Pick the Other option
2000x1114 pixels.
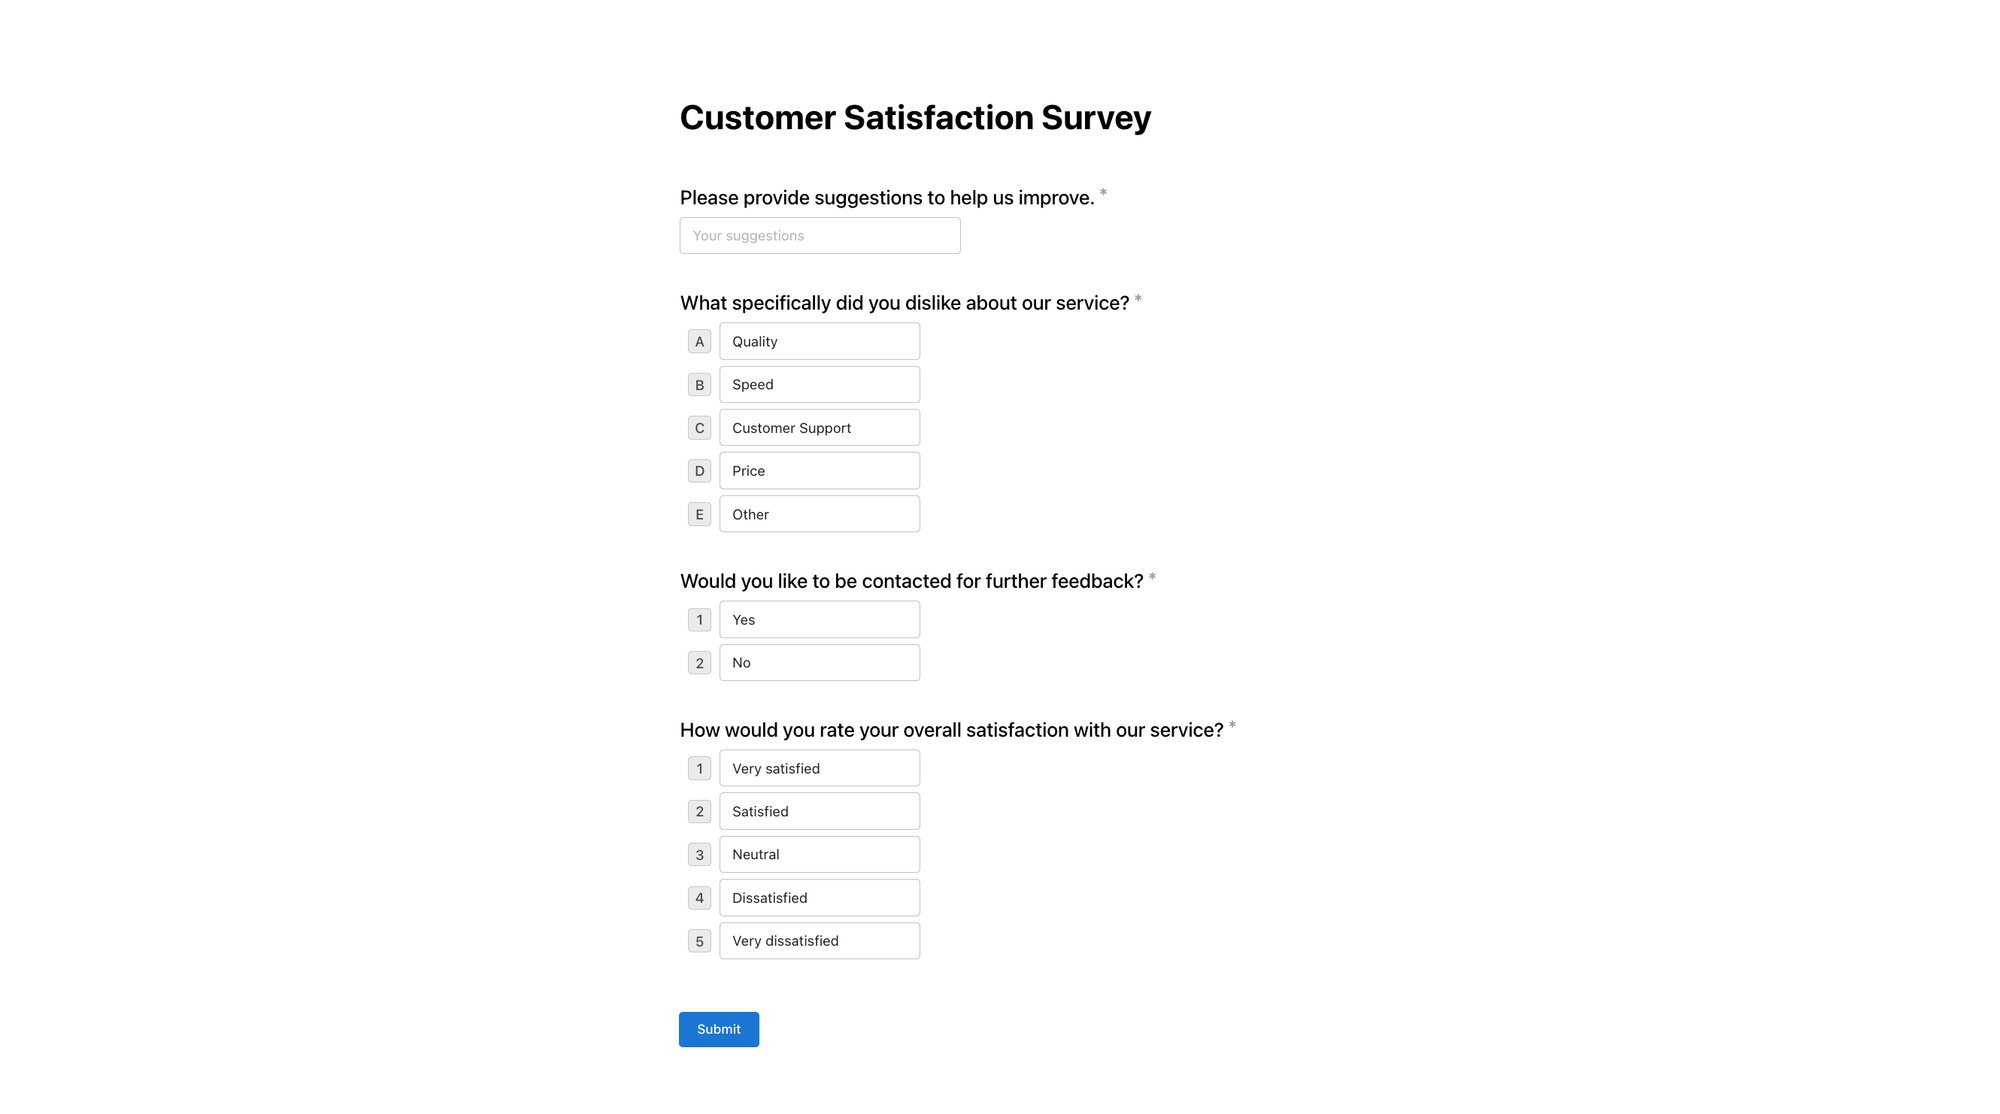click(819, 514)
